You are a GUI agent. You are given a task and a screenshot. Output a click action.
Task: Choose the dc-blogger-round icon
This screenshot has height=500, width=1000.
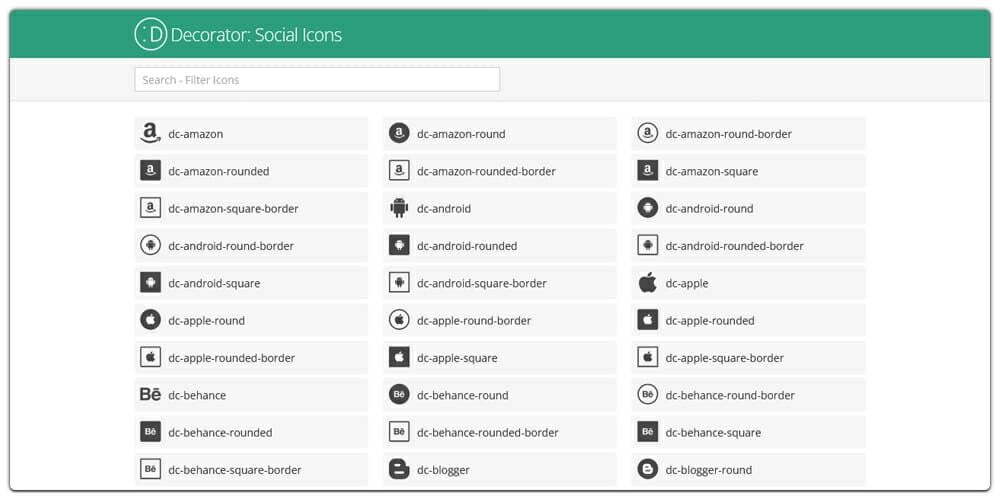pos(647,469)
